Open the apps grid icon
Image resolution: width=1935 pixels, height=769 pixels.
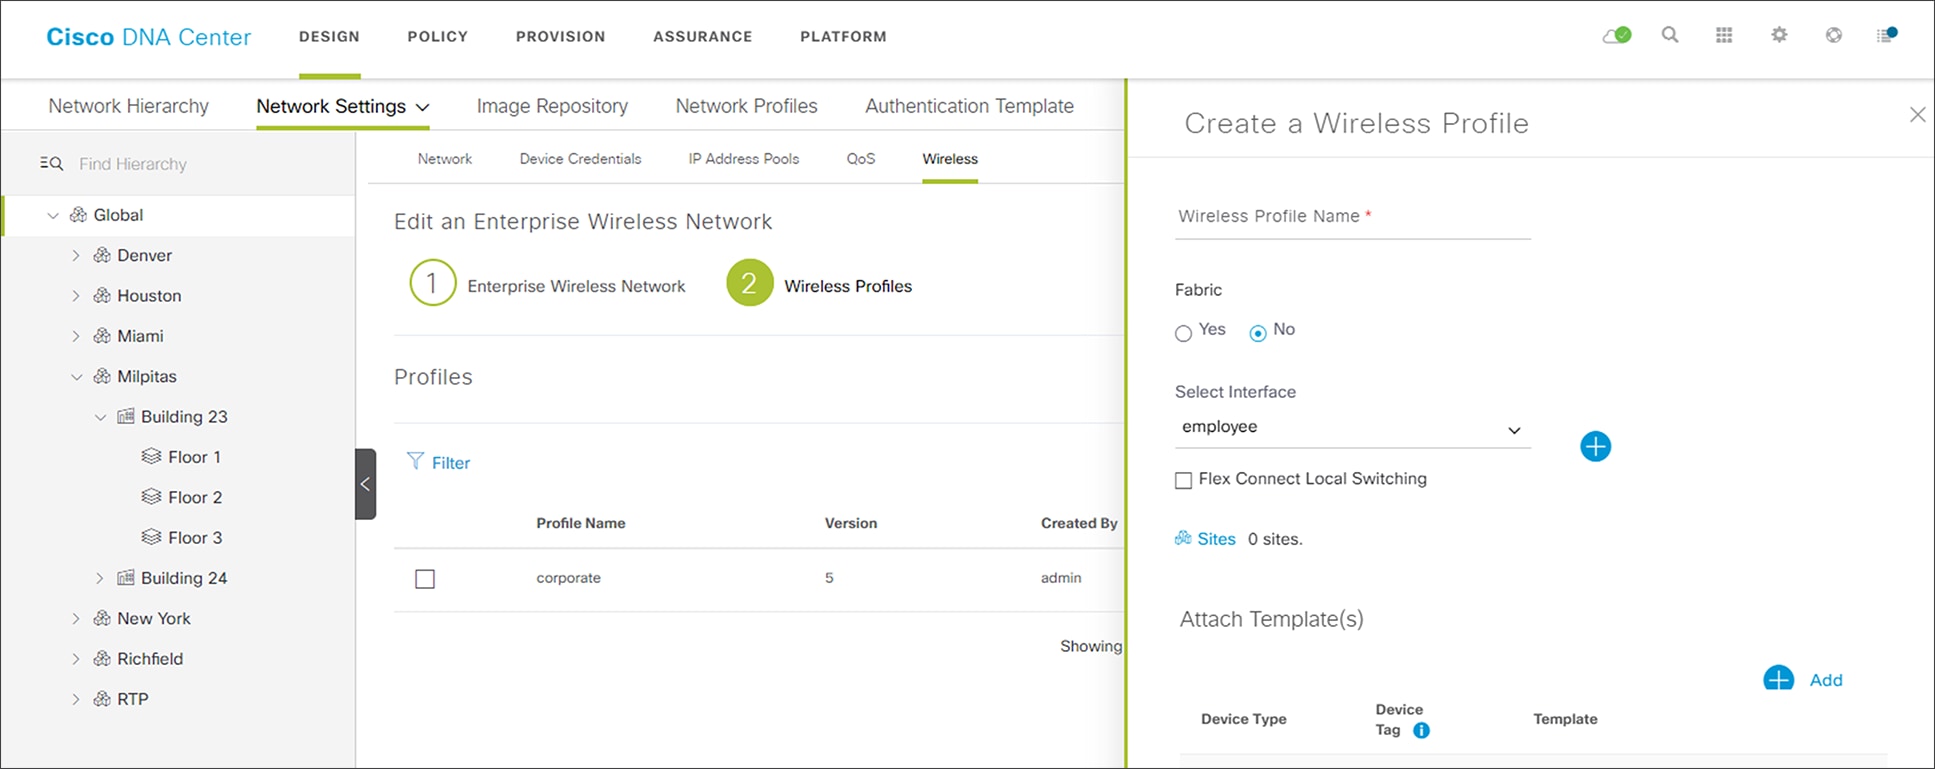pos(1724,35)
